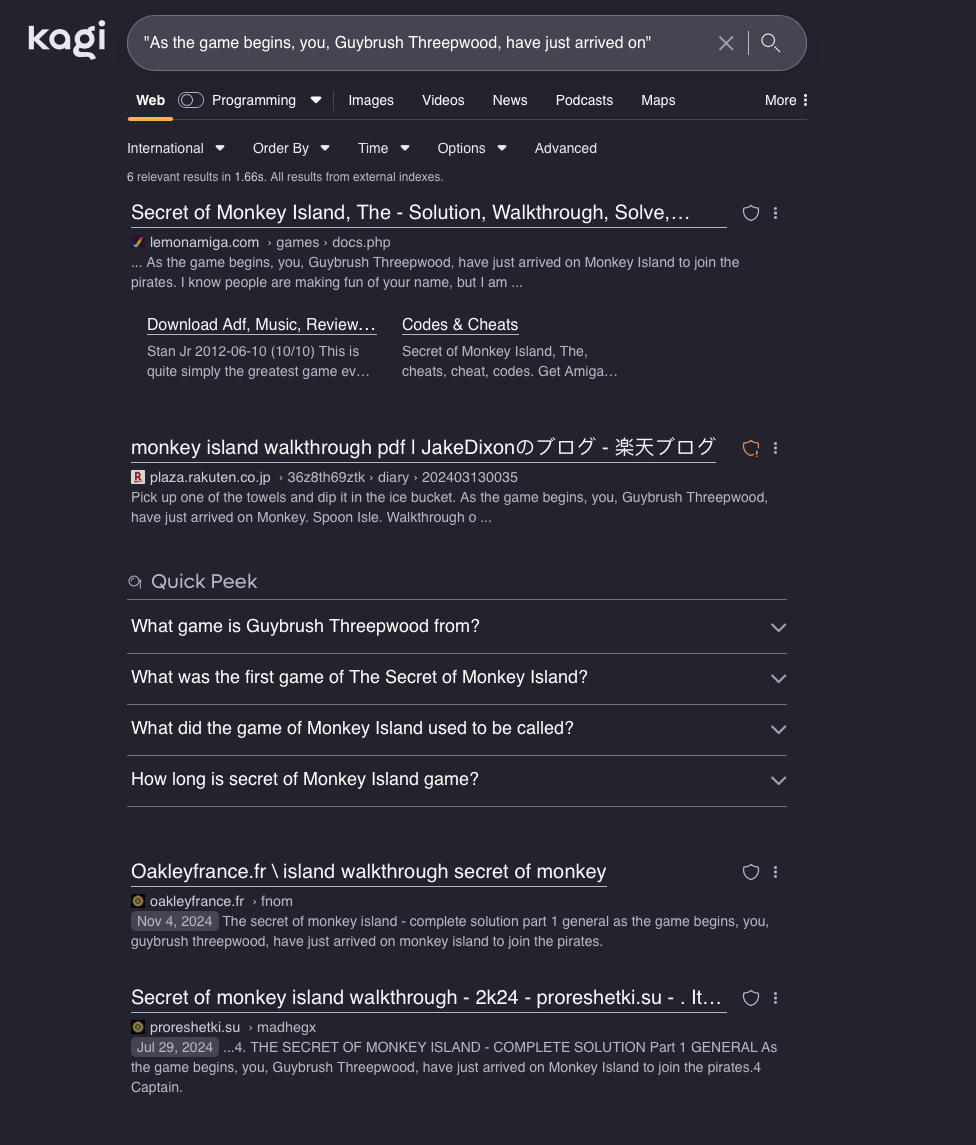976x1145 pixels.
Task: Click shield icon beside lemonamiga result
Action: coord(751,213)
